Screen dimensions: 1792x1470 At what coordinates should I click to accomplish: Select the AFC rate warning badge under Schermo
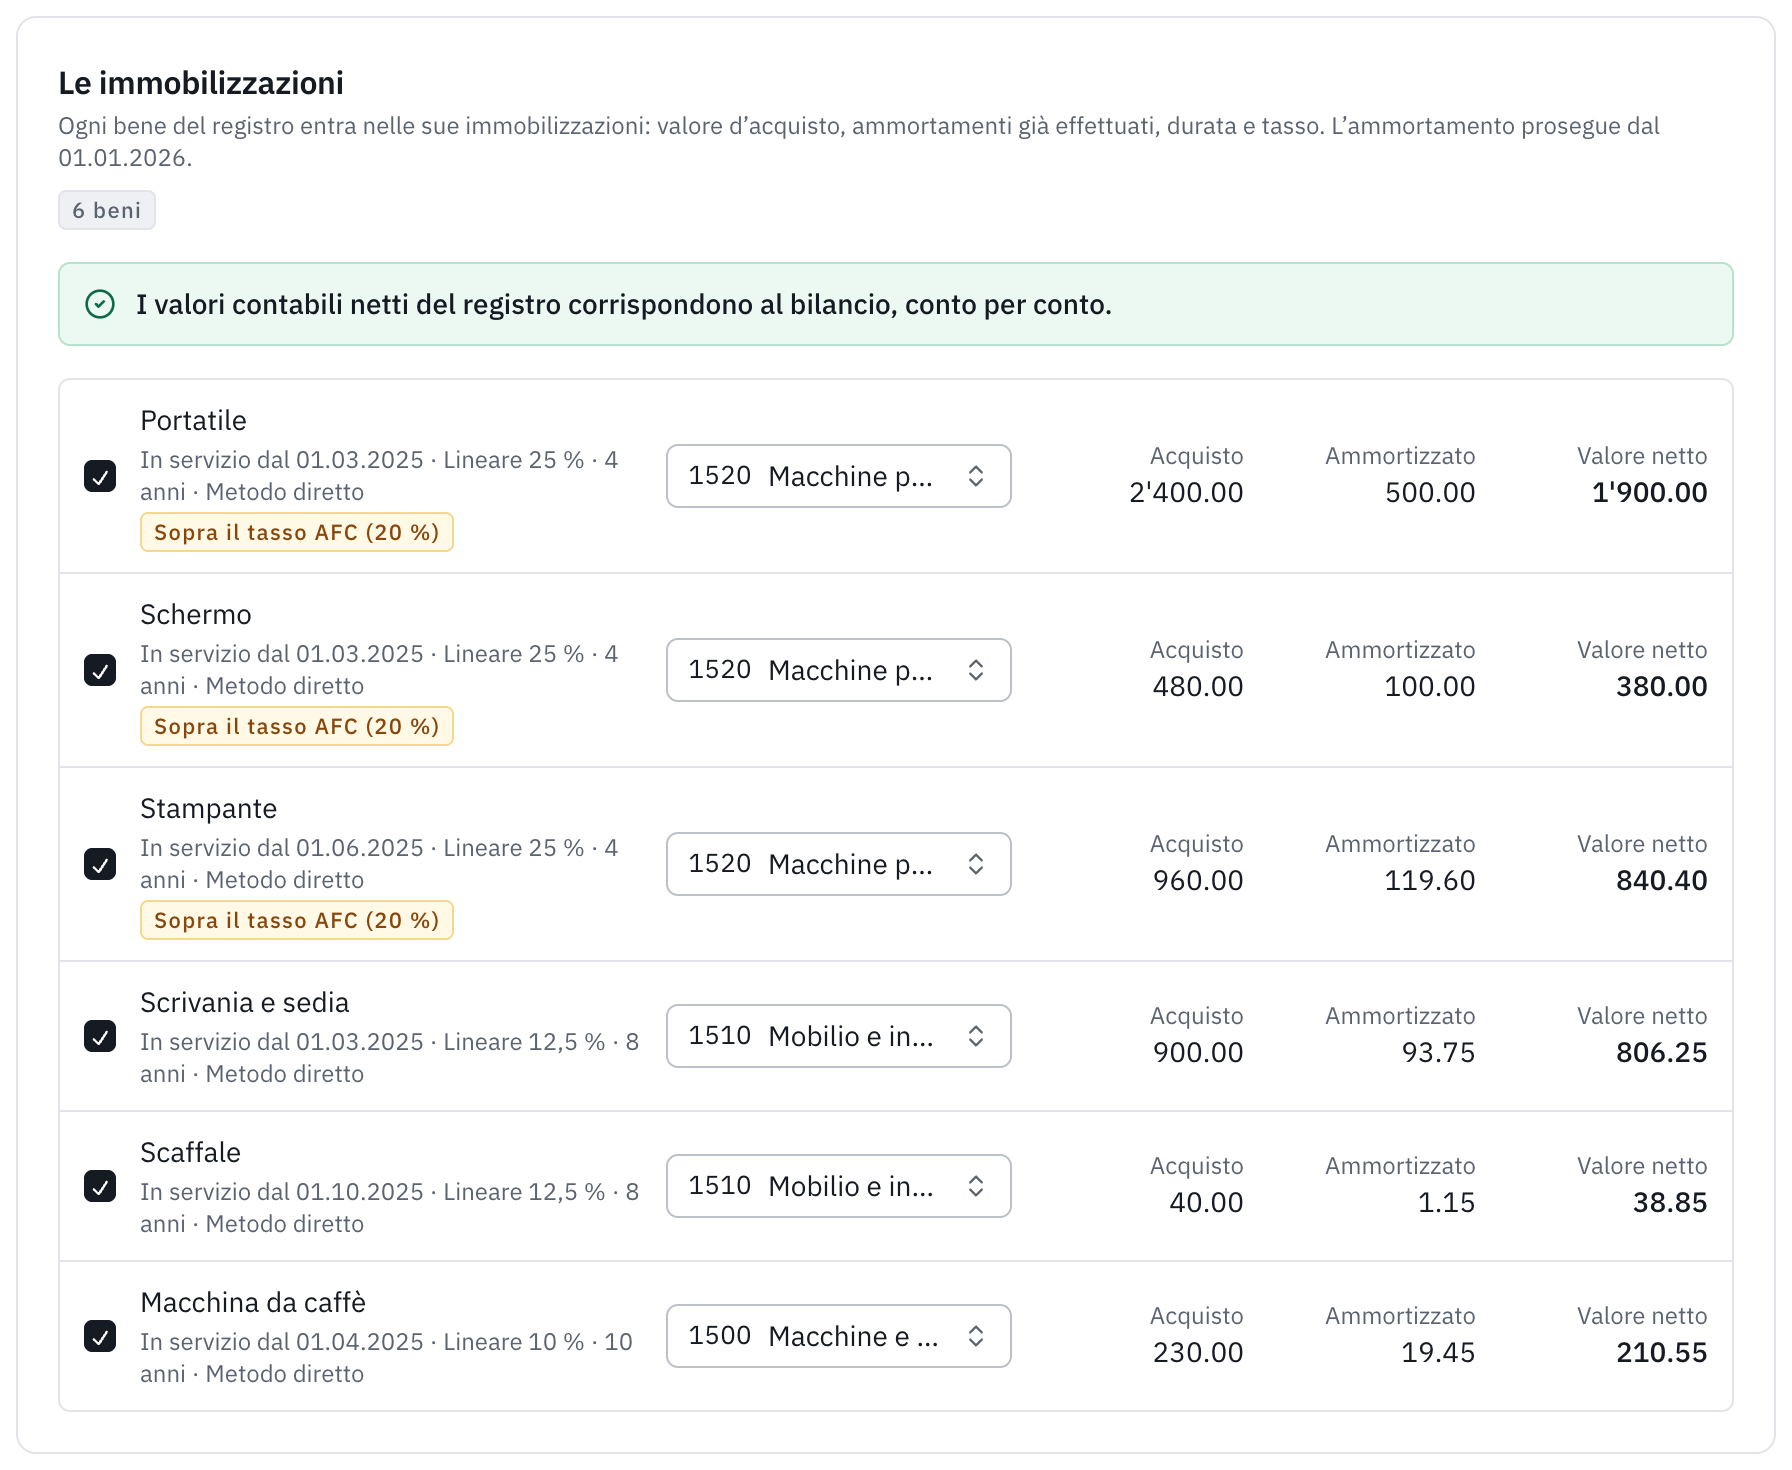click(297, 726)
